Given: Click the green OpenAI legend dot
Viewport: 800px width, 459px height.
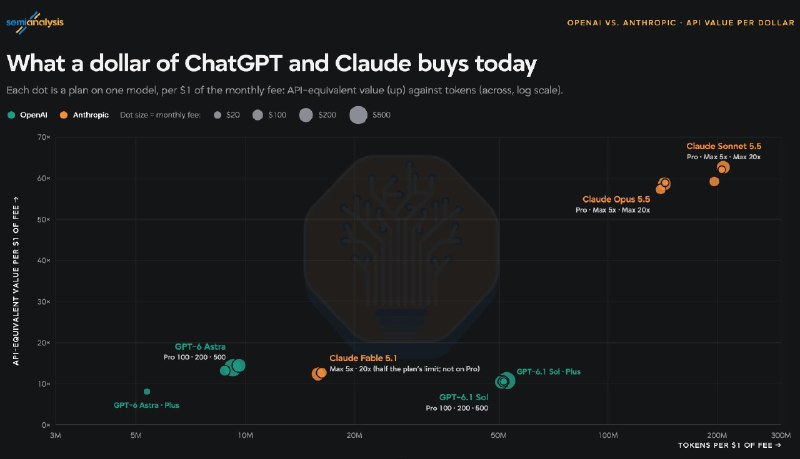Looking at the screenshot, I should click(11, 115).
